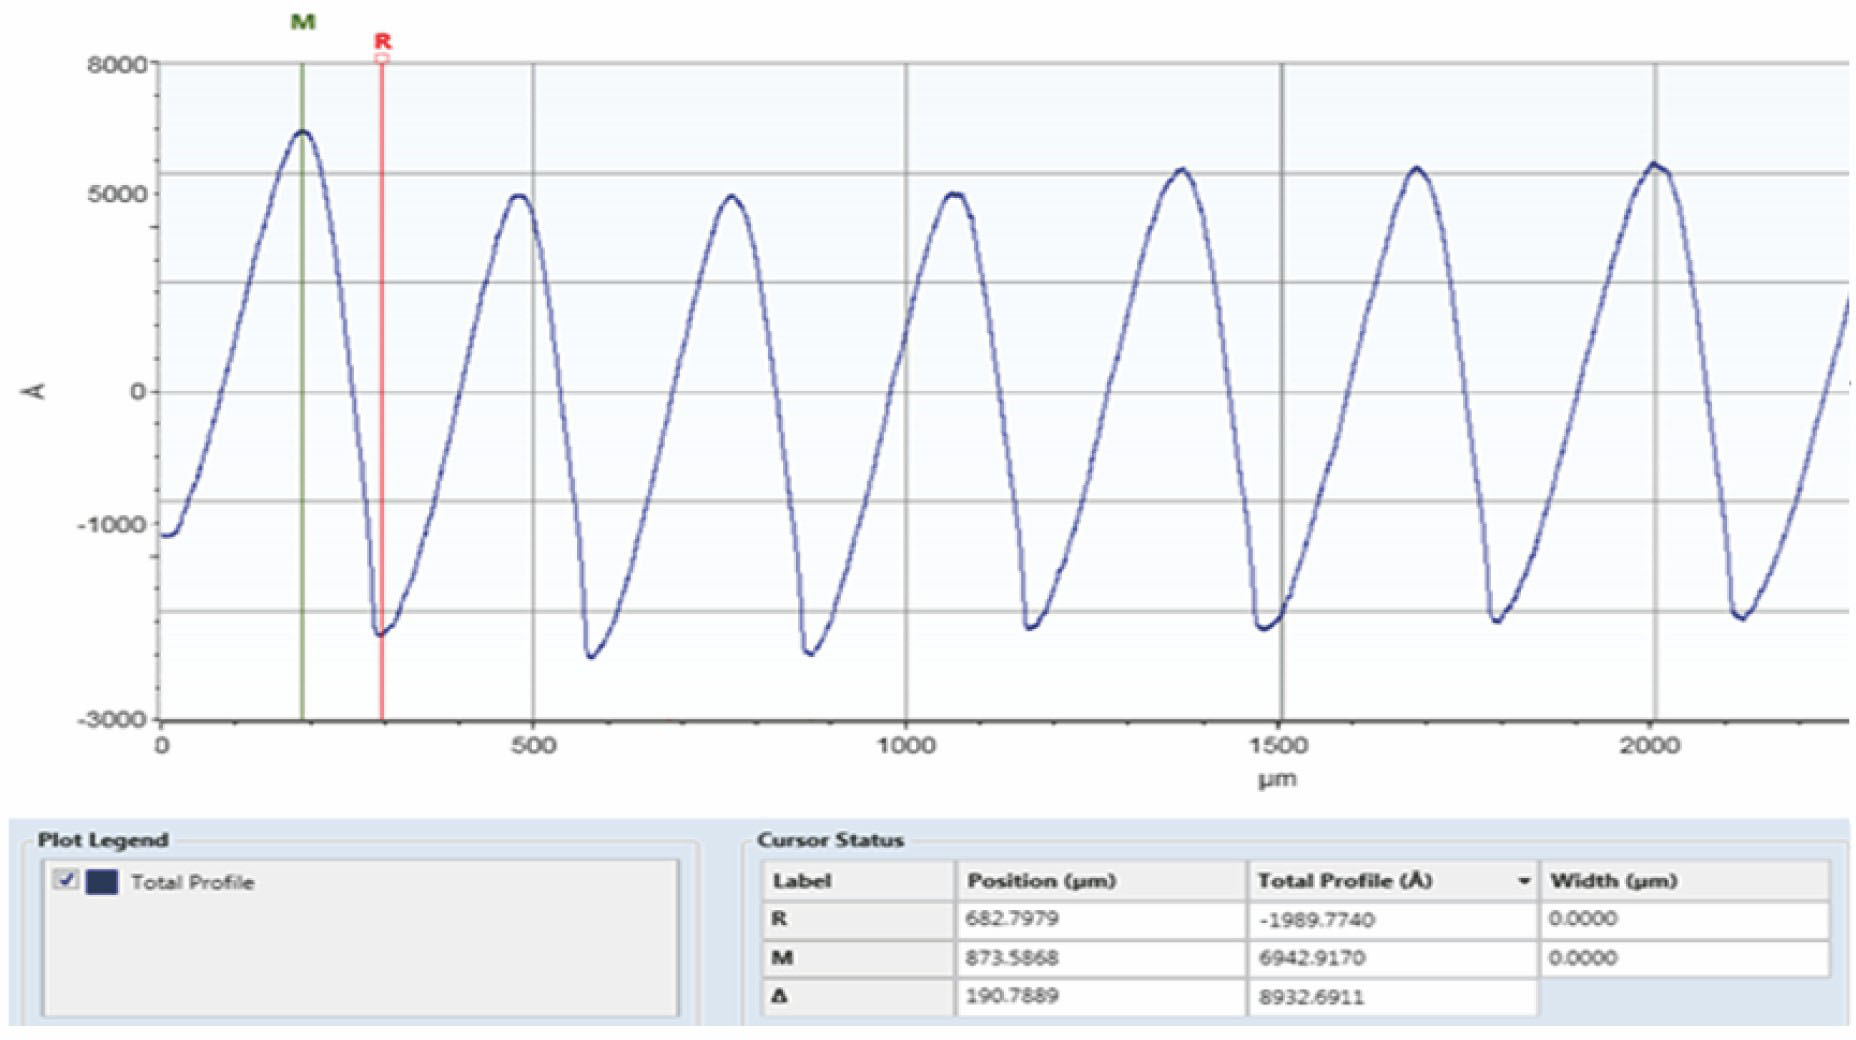Click the Position (µm) column header

[x=1040, y=881]
